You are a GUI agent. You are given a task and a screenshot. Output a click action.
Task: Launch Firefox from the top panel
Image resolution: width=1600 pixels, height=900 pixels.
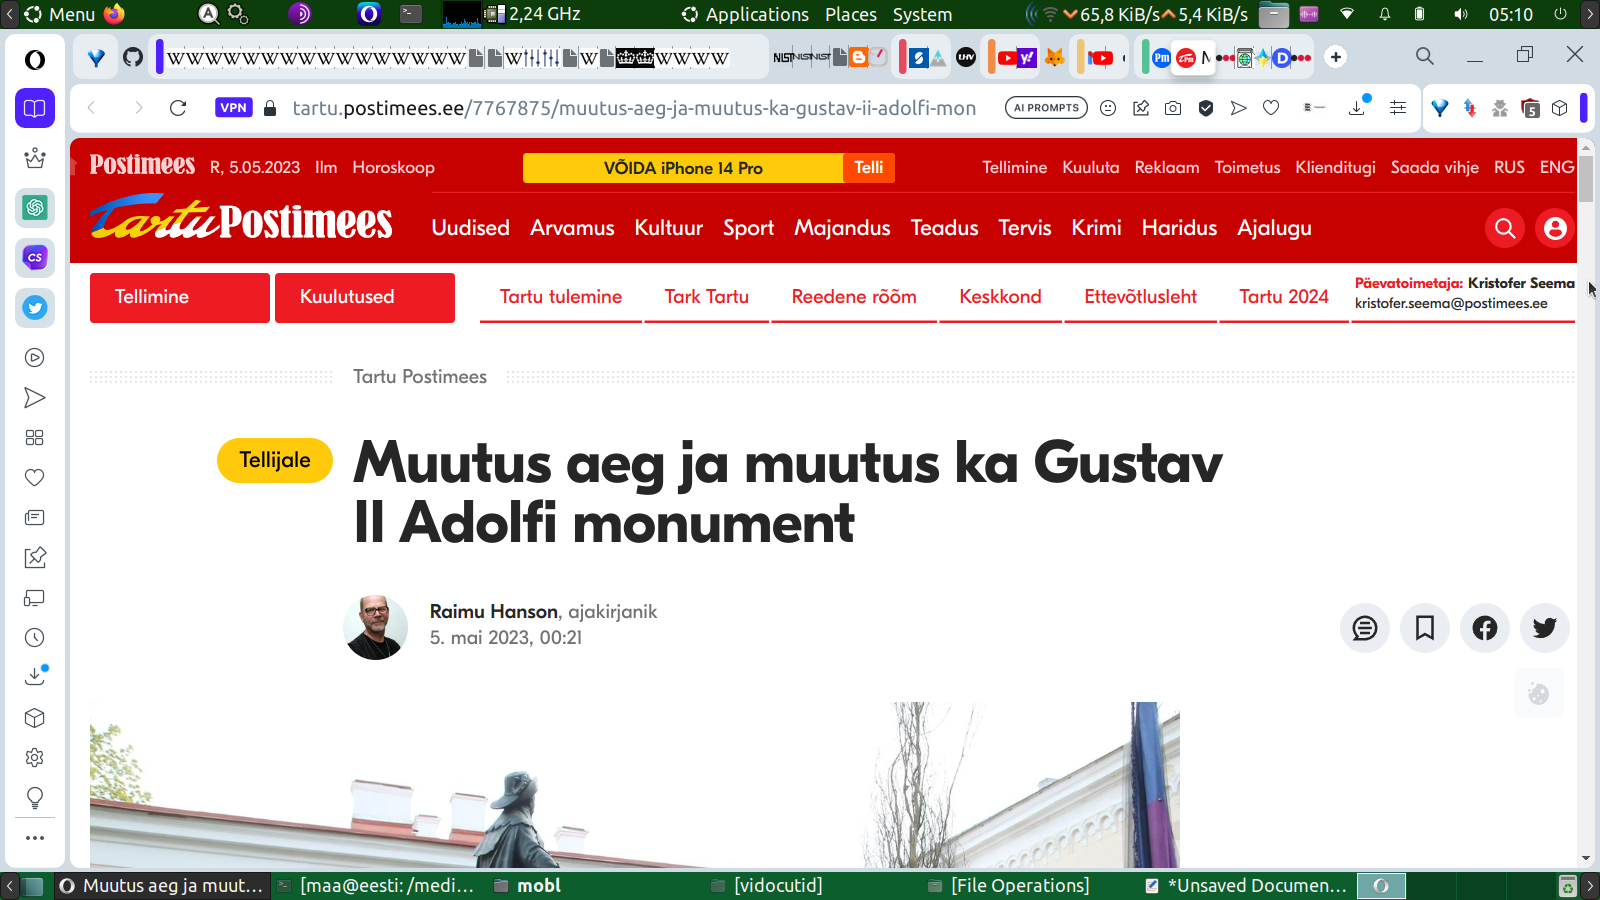tap(115, 14)
